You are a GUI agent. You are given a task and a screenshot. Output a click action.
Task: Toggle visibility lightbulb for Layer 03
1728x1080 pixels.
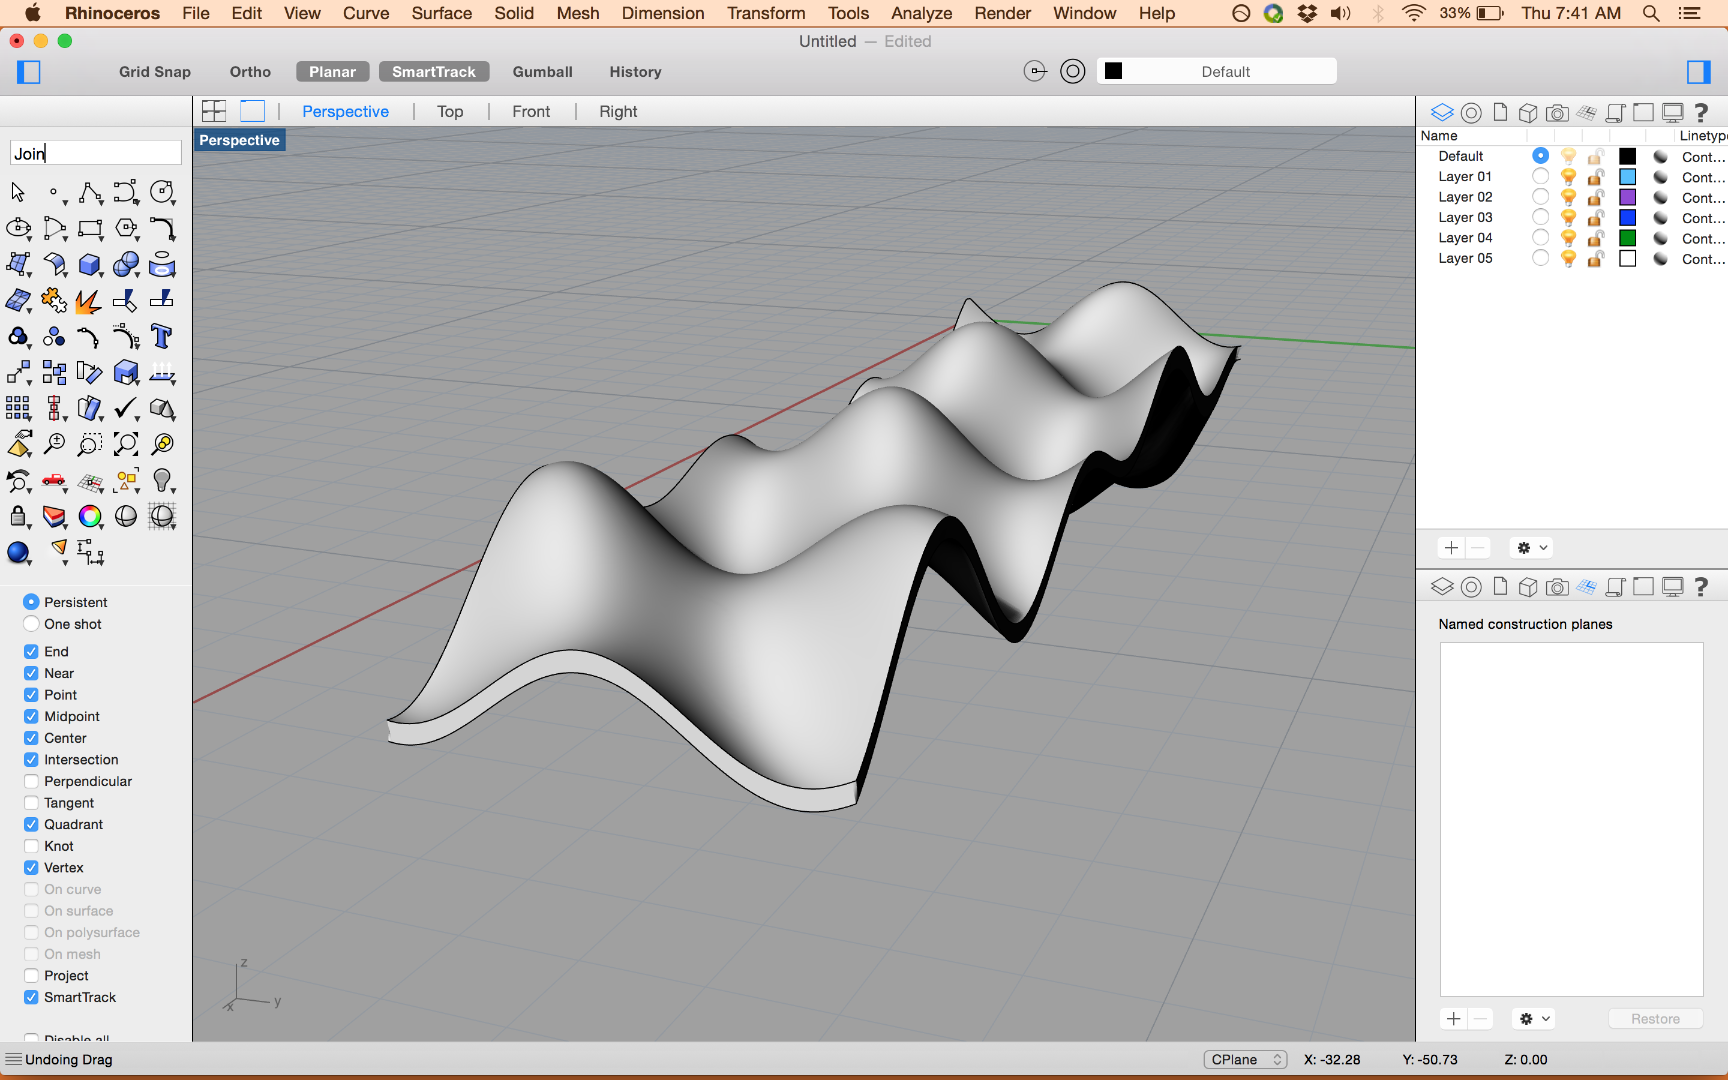[x=1568, y=217]
